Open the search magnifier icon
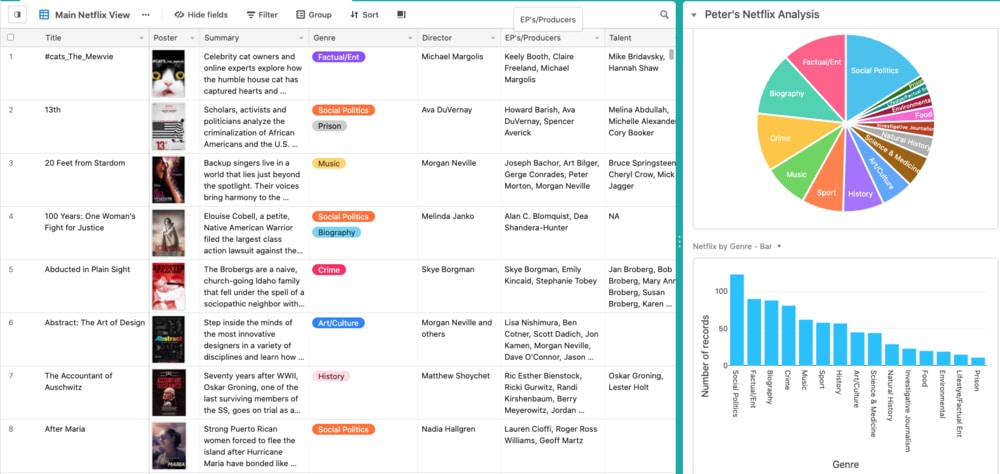 (664, 15)
